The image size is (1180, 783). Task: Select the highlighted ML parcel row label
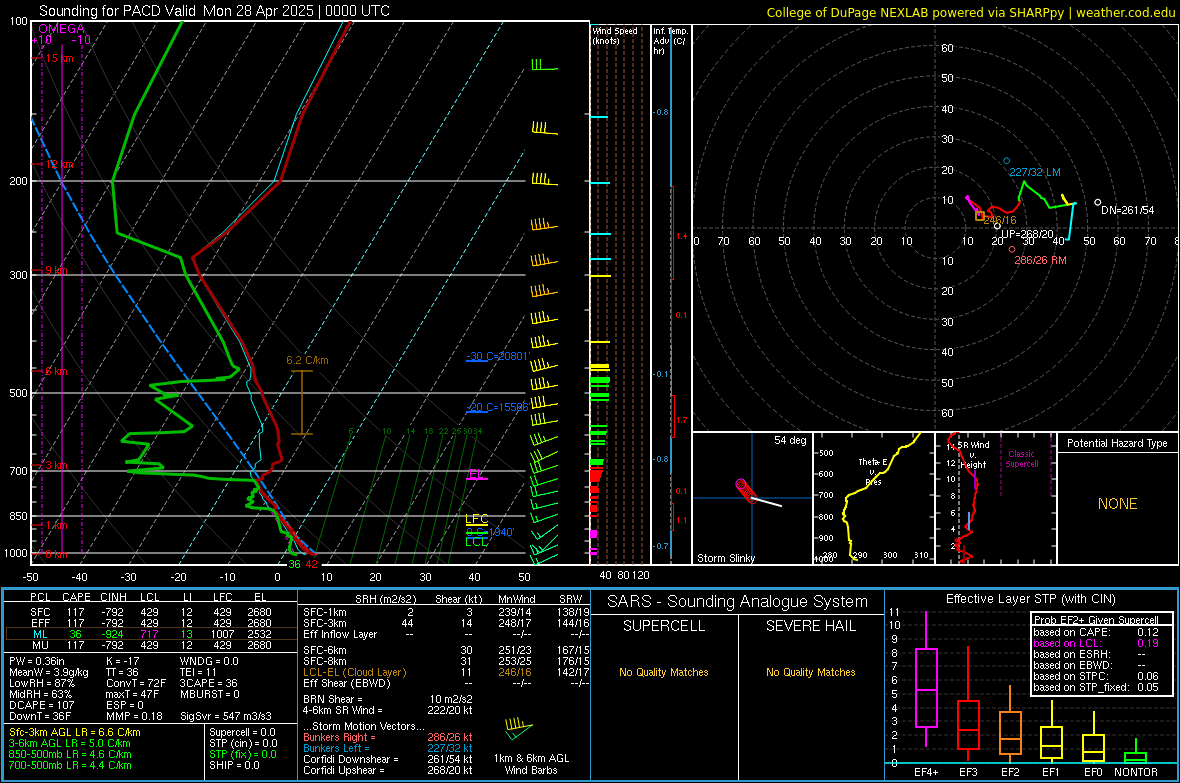click(40, 634)
